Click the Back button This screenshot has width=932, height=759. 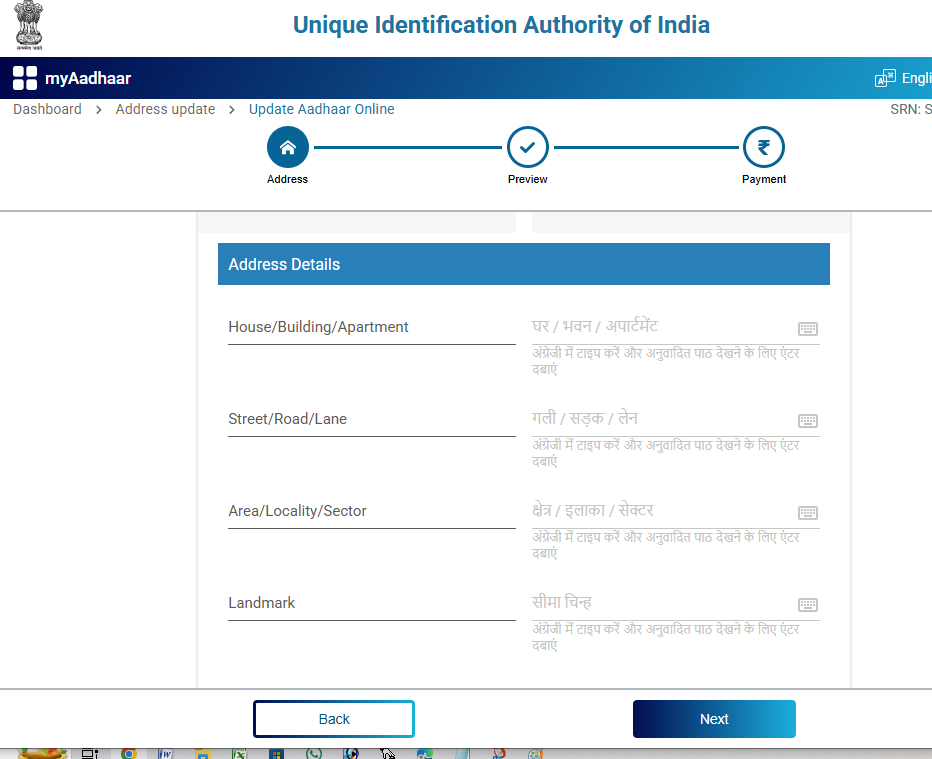[333, 718]
